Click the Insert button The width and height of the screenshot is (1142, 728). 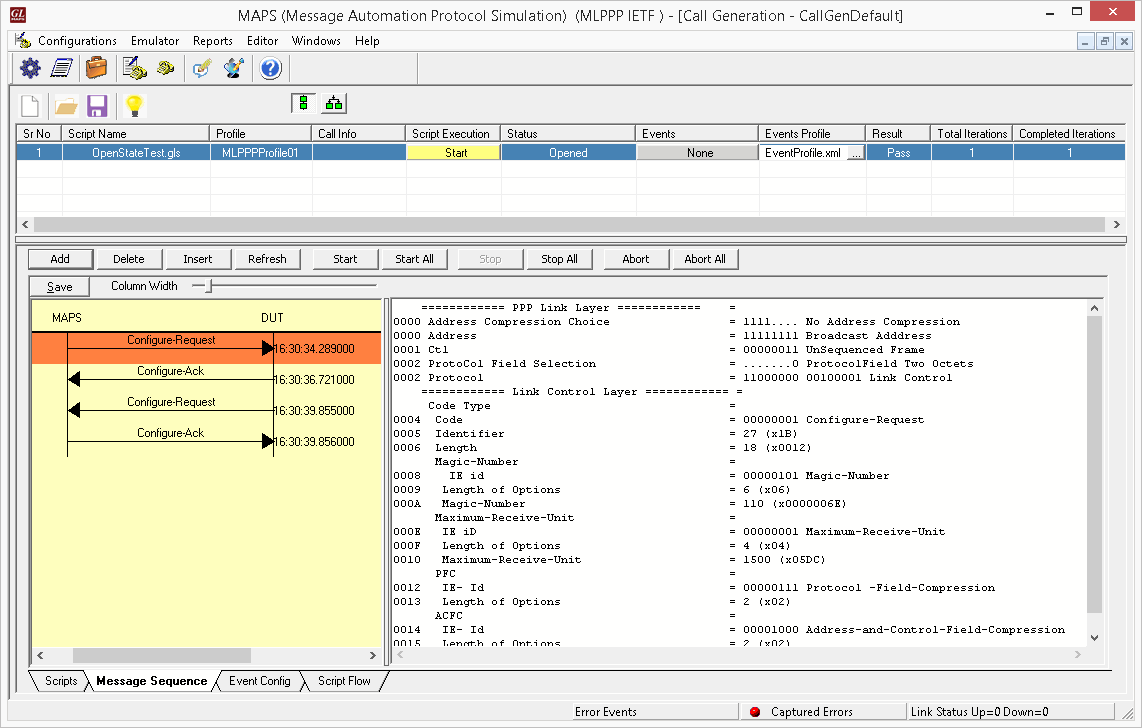coord(198,259)
